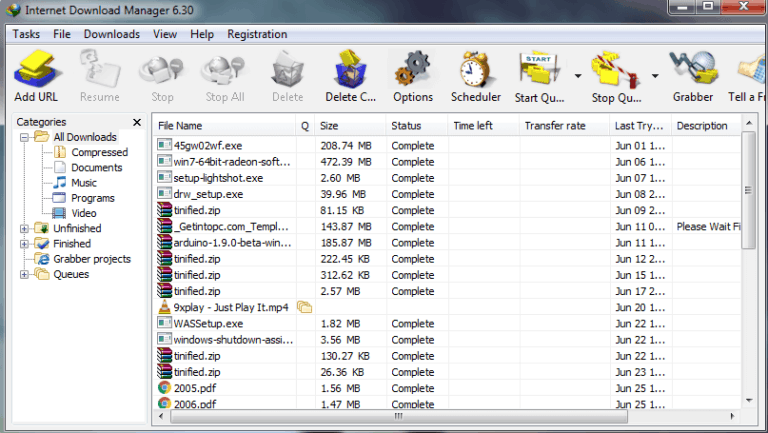Viewport: 768px width, 433px height.
Task: Select the Video category folder
Action: pyautogui.click(x=84, y=213)
